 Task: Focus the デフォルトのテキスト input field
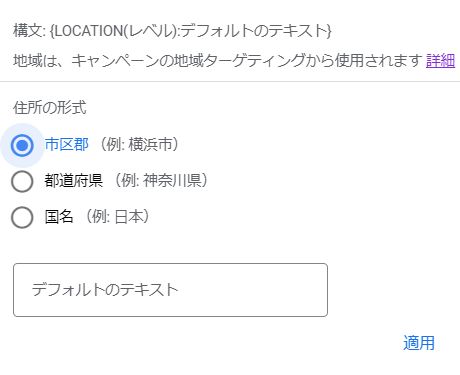170,290
